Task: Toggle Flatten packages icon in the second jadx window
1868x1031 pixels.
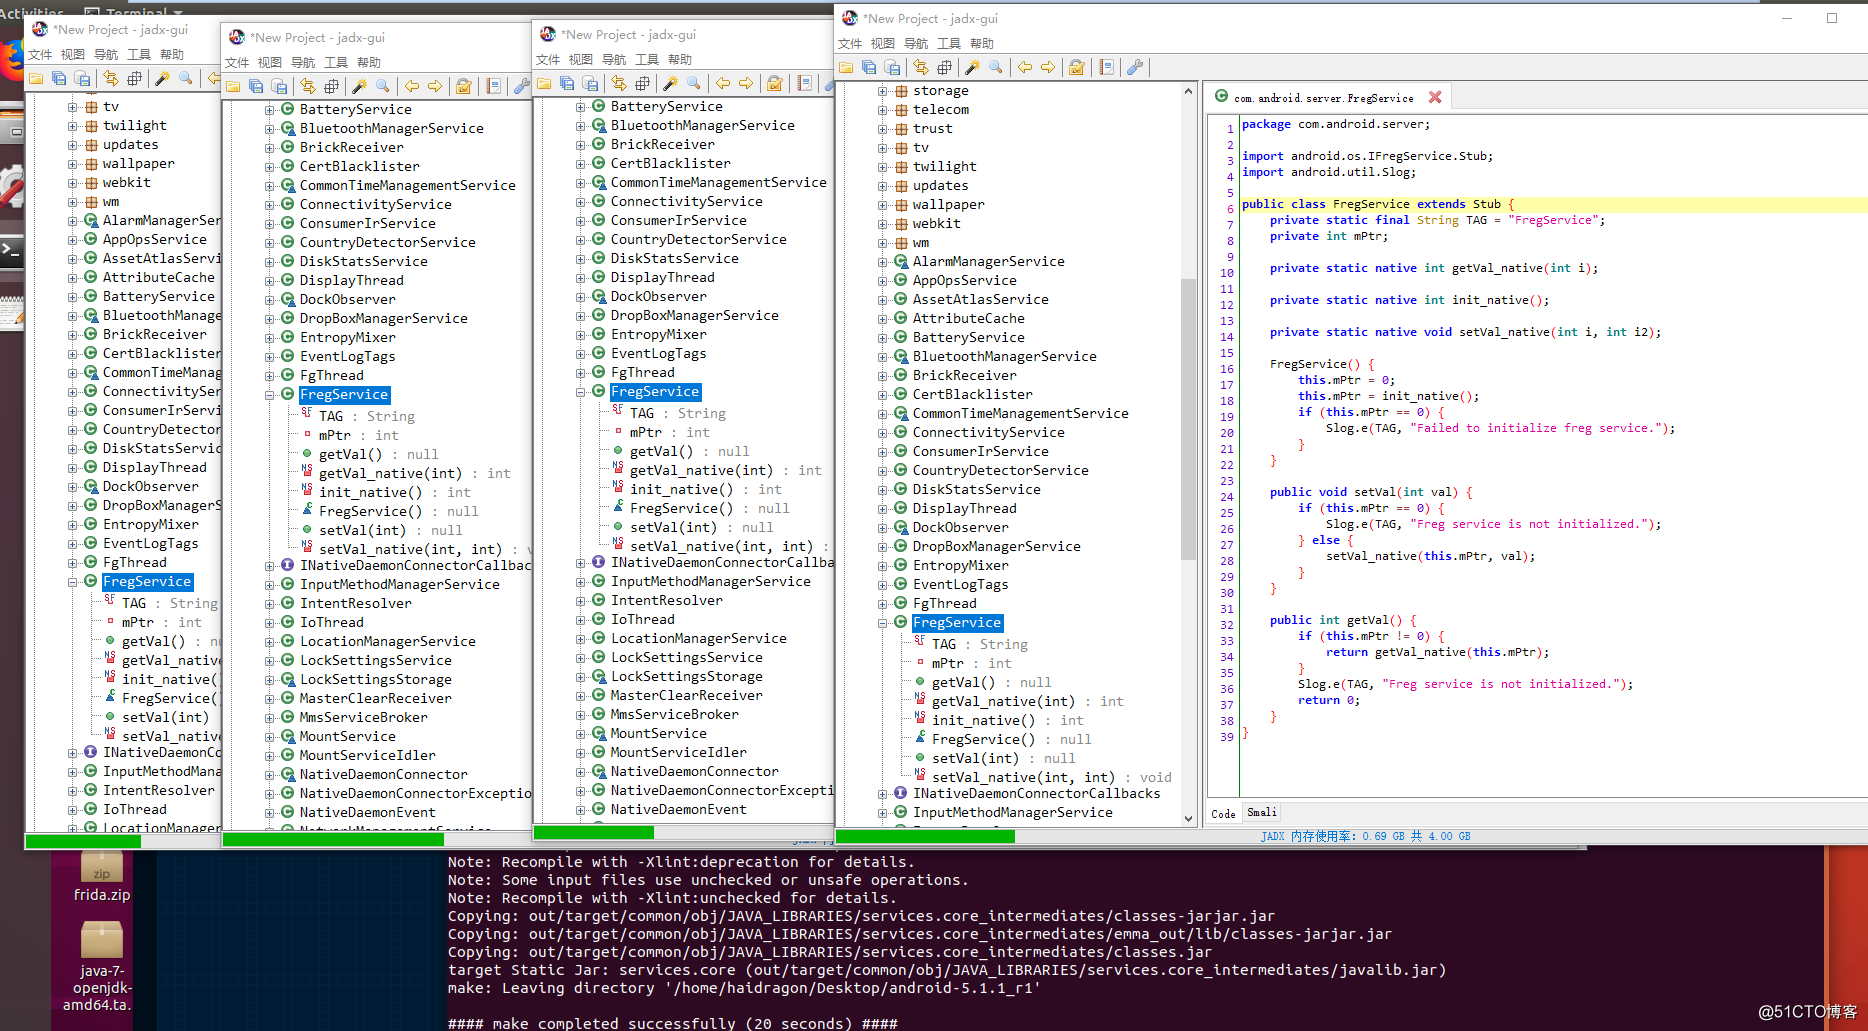Action: click(x=332, y=86)
